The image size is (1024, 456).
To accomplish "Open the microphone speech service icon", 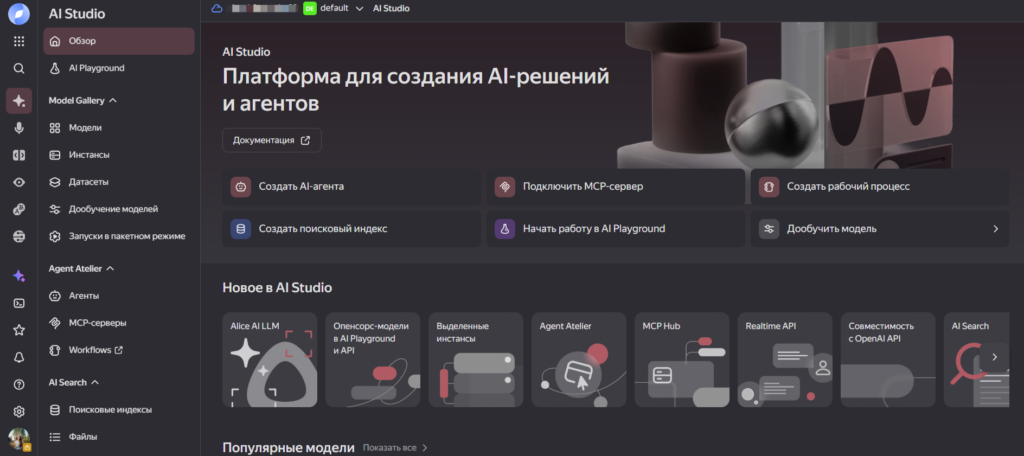I will tap(19, 128).
